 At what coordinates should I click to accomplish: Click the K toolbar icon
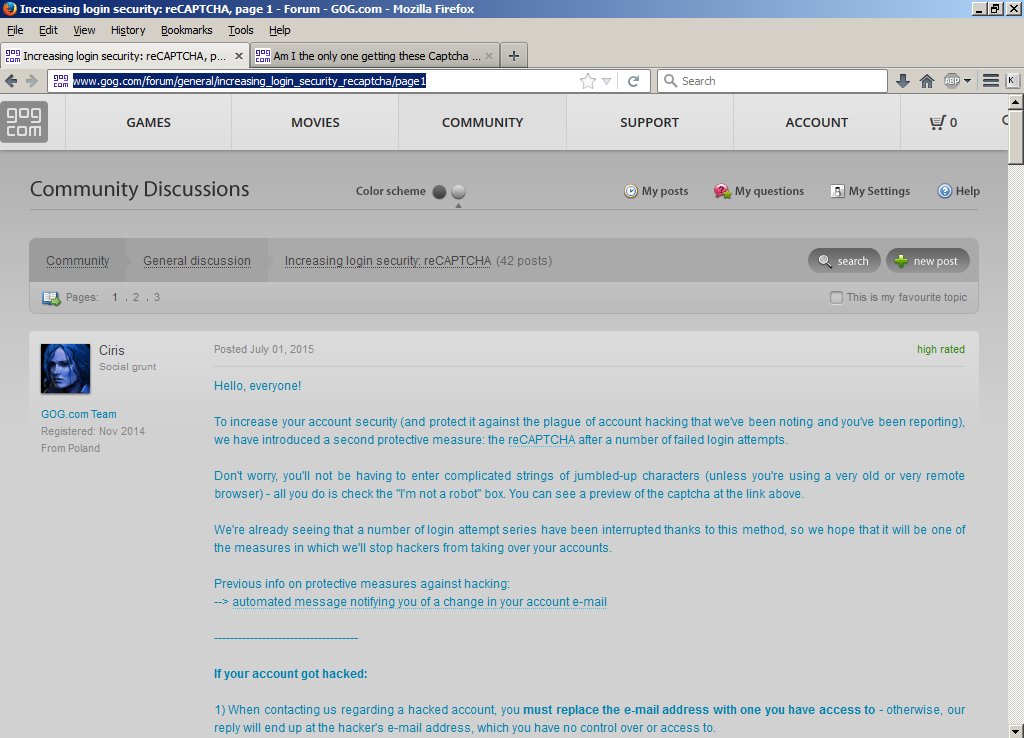pos(1012,81)
